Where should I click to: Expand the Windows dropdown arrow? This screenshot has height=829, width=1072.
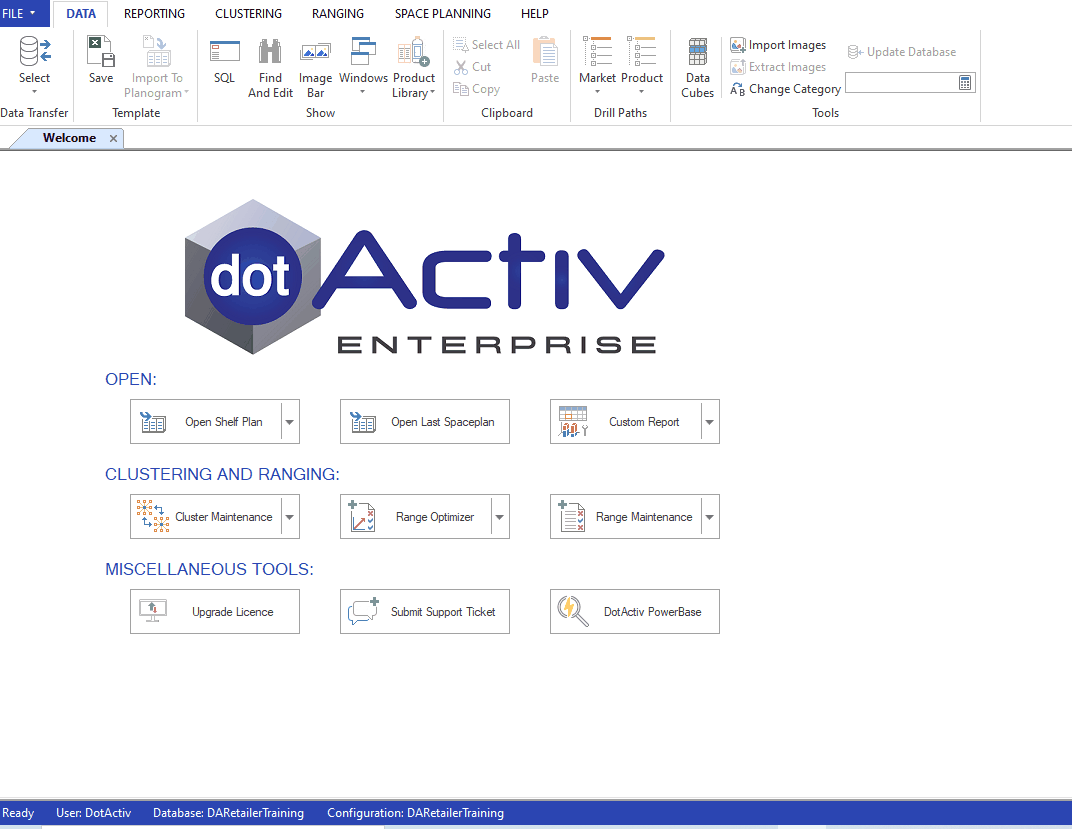tap(363, 92)
